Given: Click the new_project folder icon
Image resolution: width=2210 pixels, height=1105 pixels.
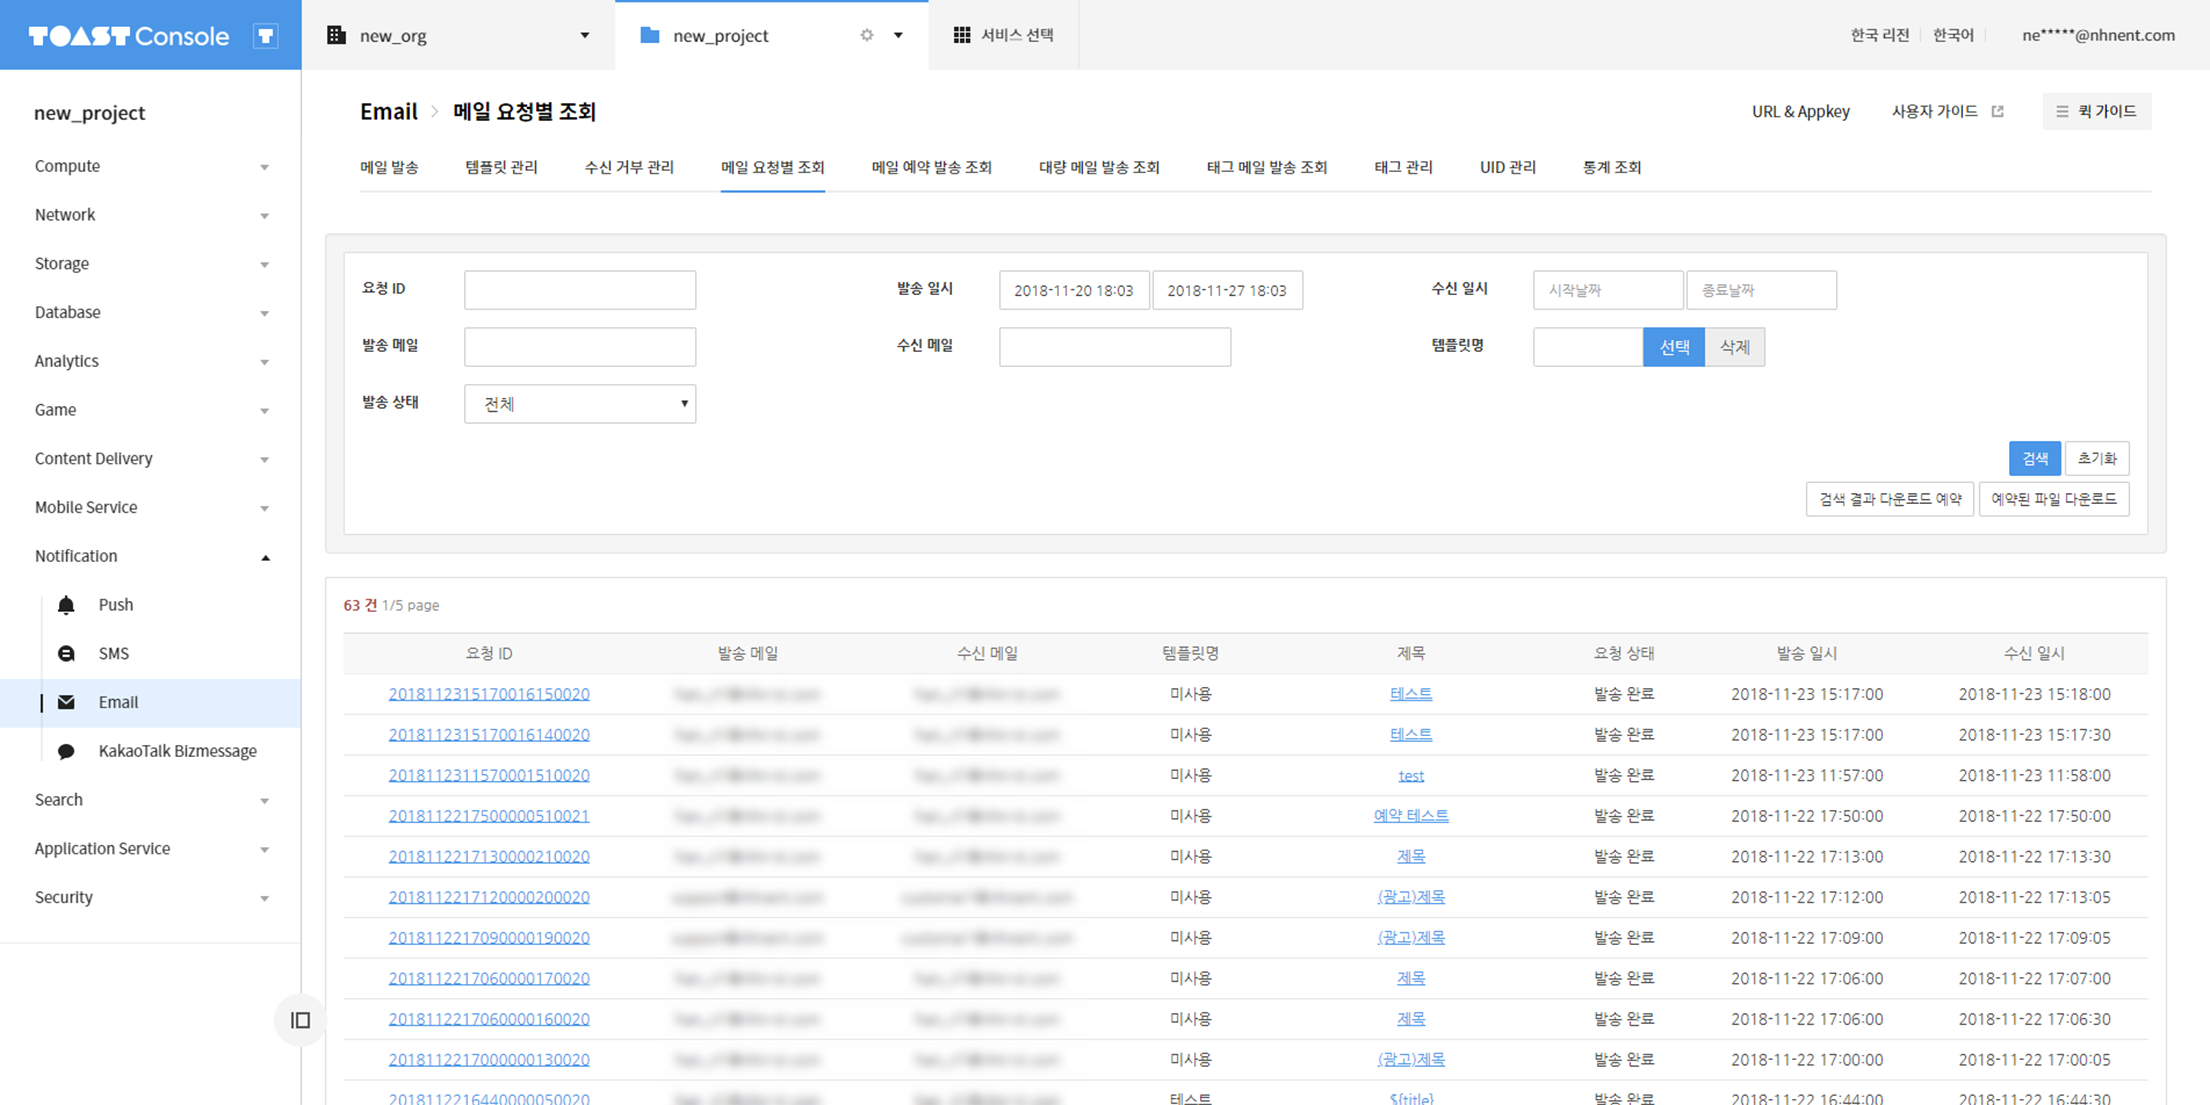Looking at the screenshot, I should (x=650, y=35).
